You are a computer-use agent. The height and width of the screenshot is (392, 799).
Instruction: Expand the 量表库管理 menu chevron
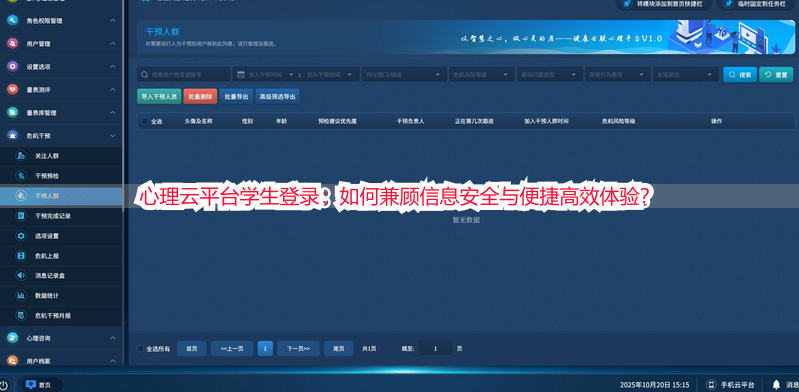pos(113,113)
